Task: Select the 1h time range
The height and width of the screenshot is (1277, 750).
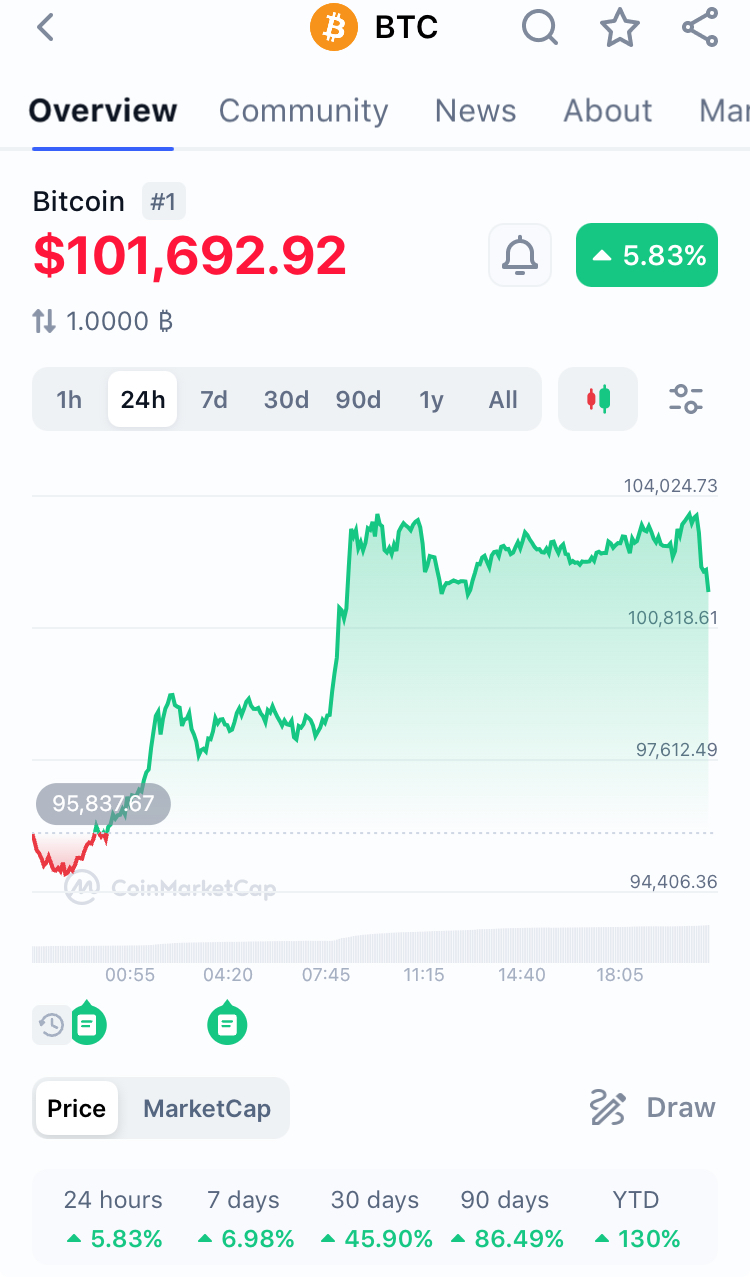Action: [69, 400]
